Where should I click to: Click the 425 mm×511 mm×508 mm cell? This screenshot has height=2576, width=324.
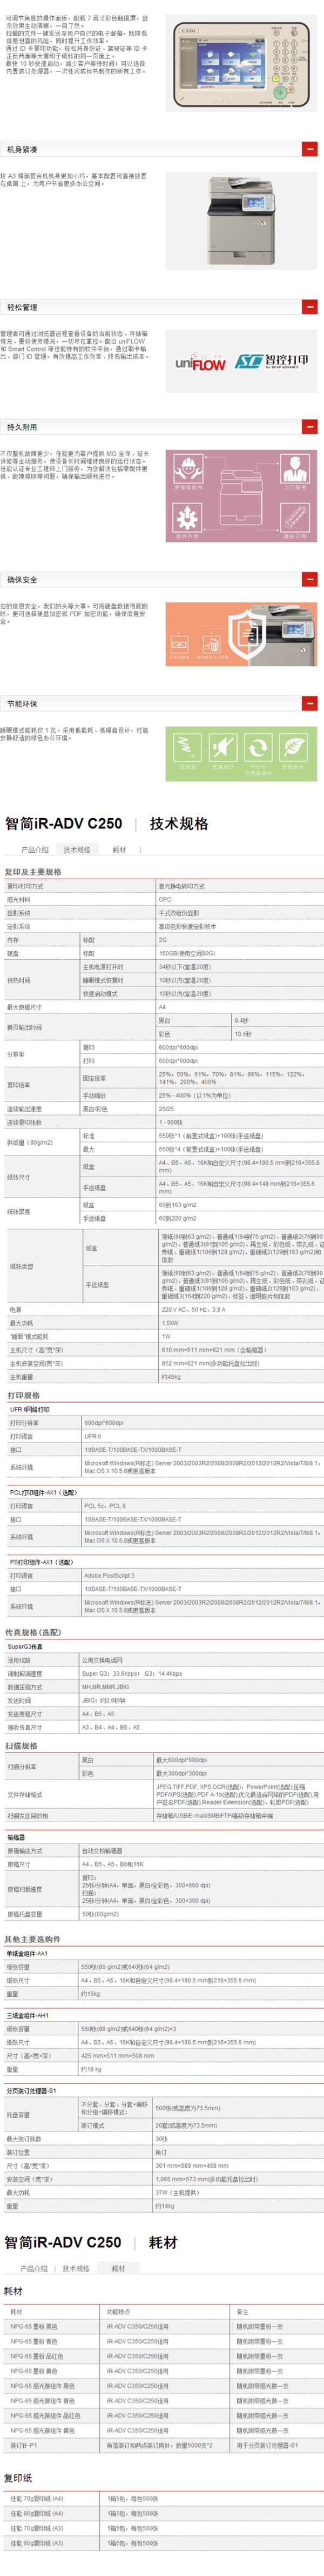201,2056
